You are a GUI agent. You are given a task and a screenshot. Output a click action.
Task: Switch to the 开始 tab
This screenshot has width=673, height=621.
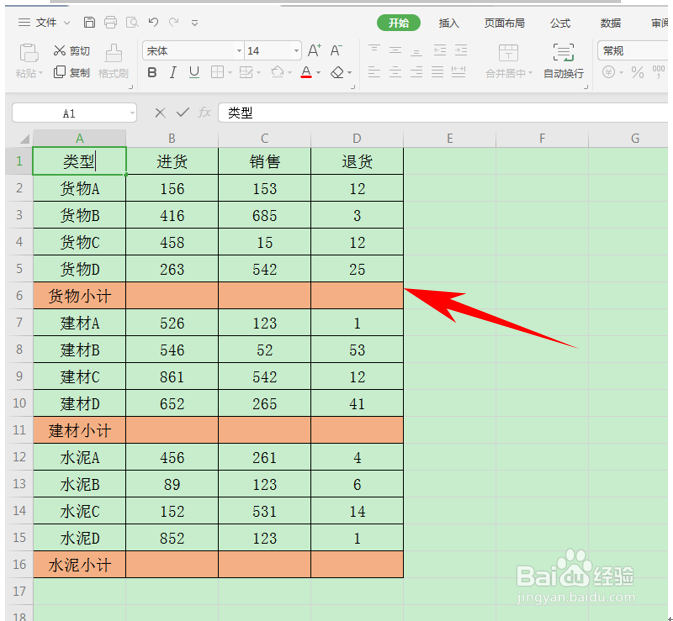click(398, 23)
